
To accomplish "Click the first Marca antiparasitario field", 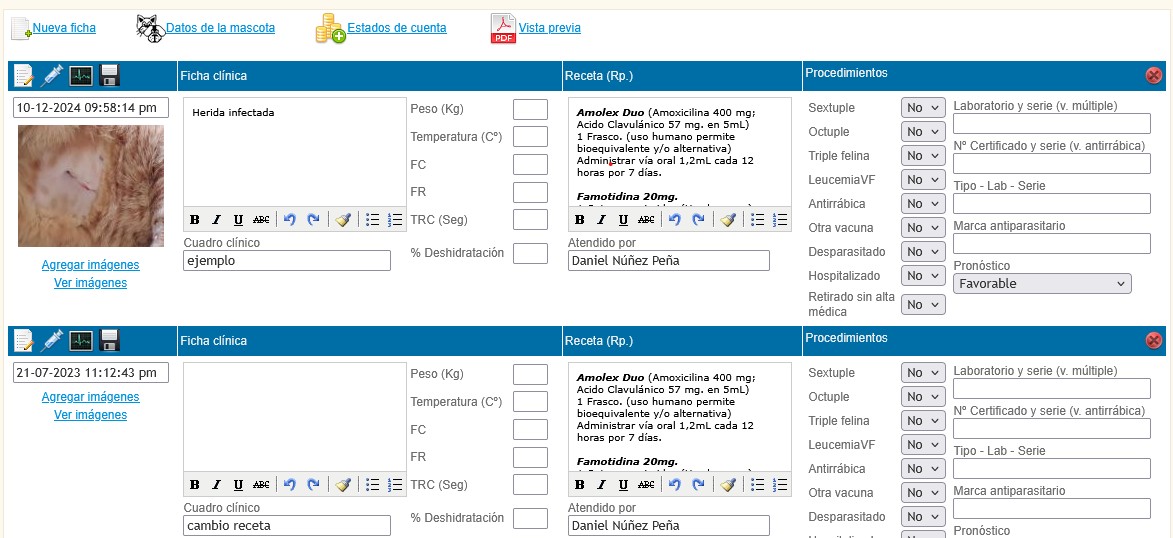I will click(x=1052, y=243).
